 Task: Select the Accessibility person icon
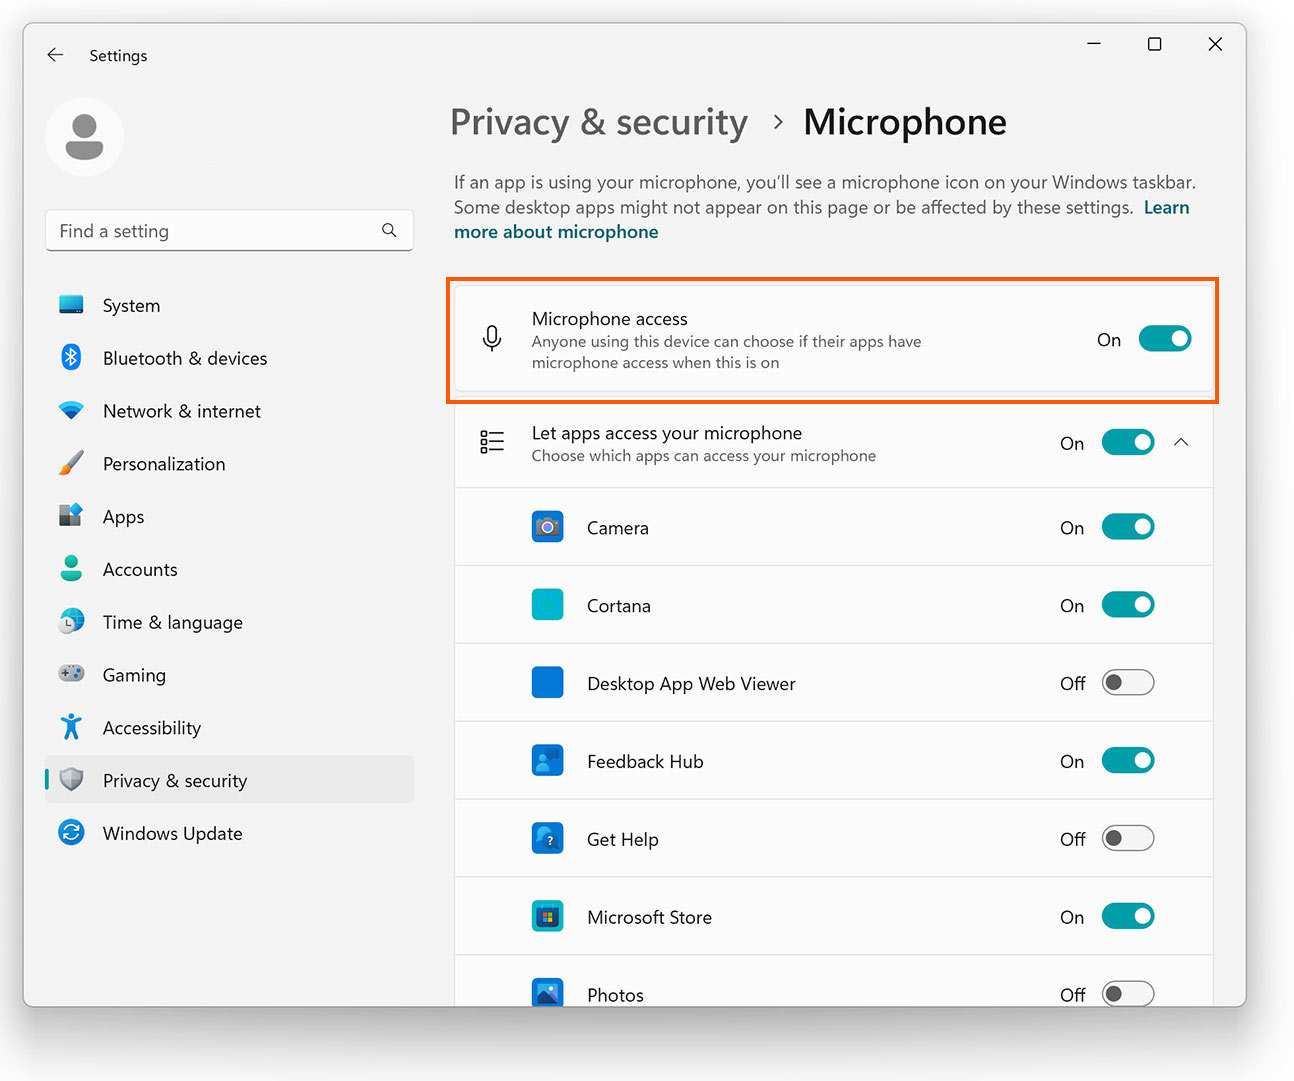71,727
